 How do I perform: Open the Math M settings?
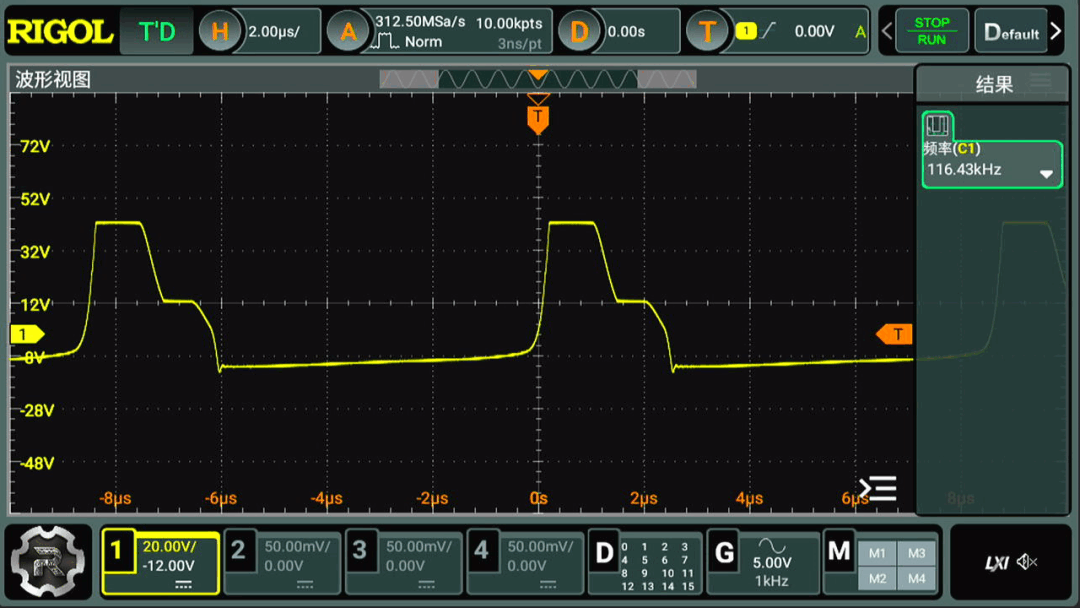[x=839, y=551]
